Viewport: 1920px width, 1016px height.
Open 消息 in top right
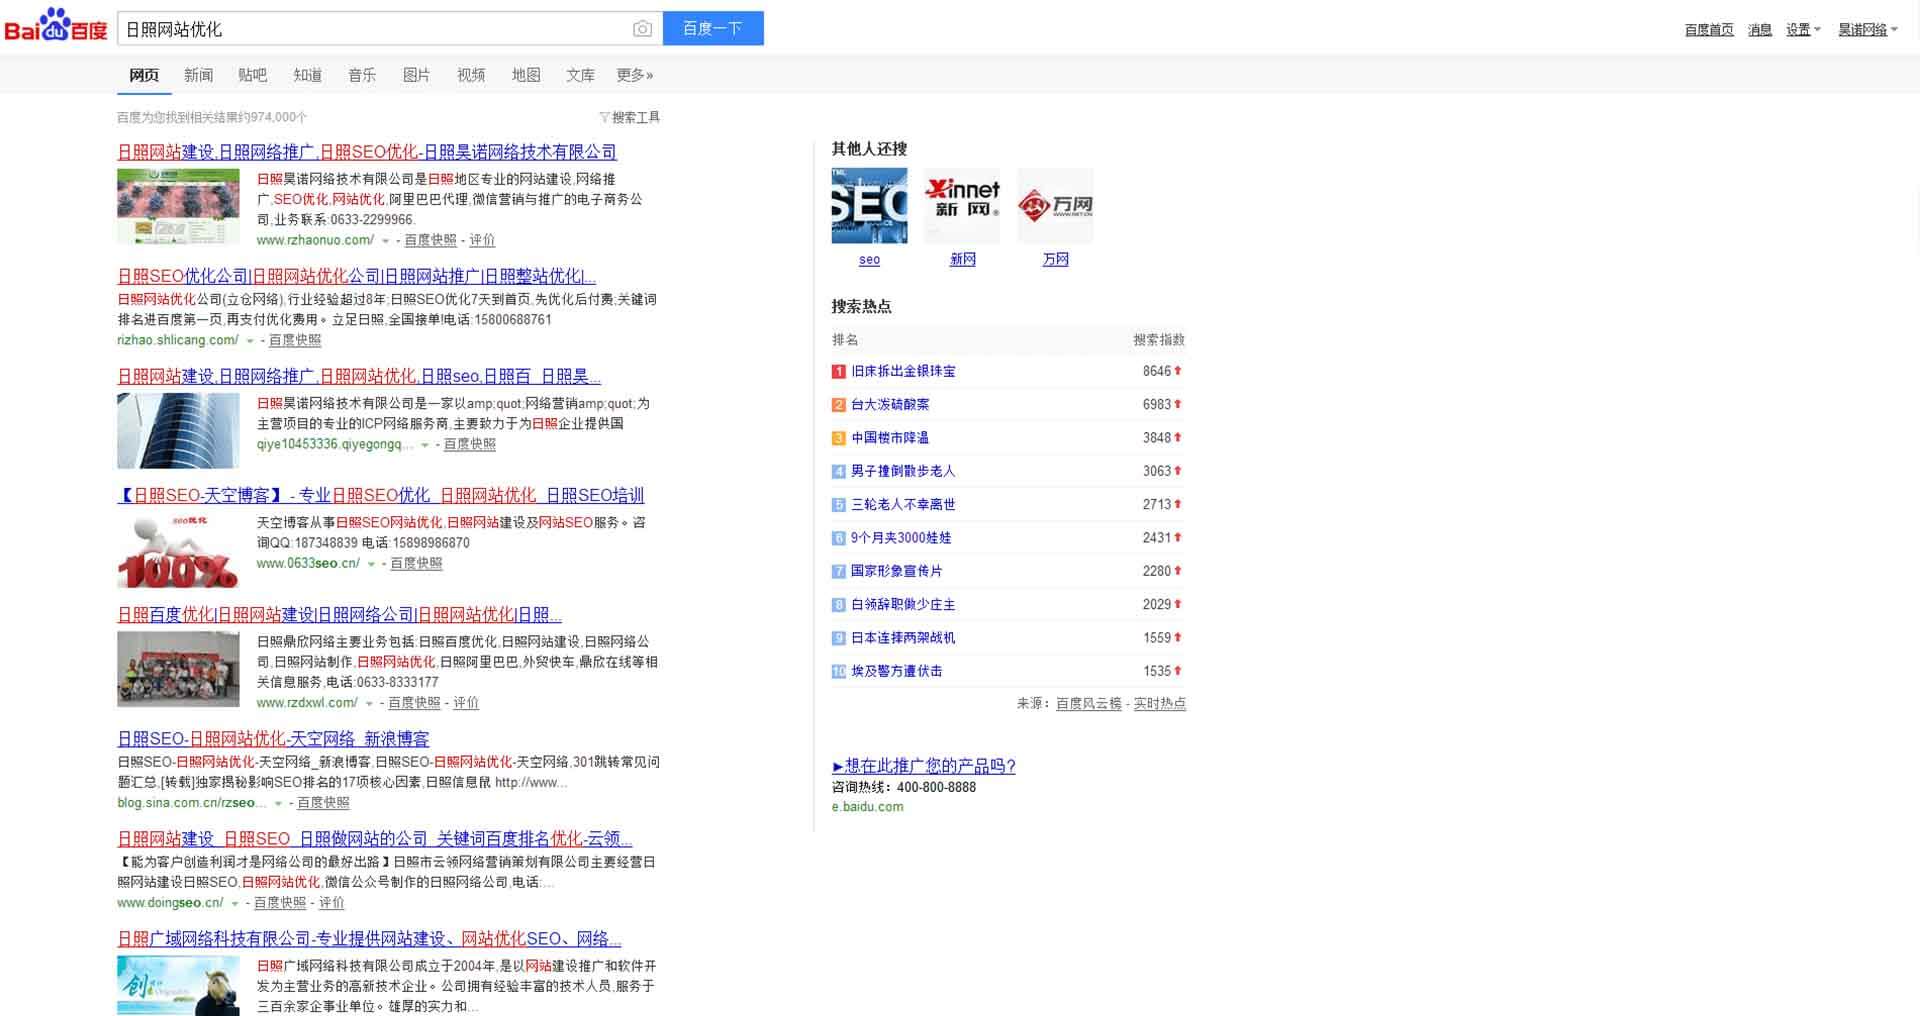[x=1760, y=30]
